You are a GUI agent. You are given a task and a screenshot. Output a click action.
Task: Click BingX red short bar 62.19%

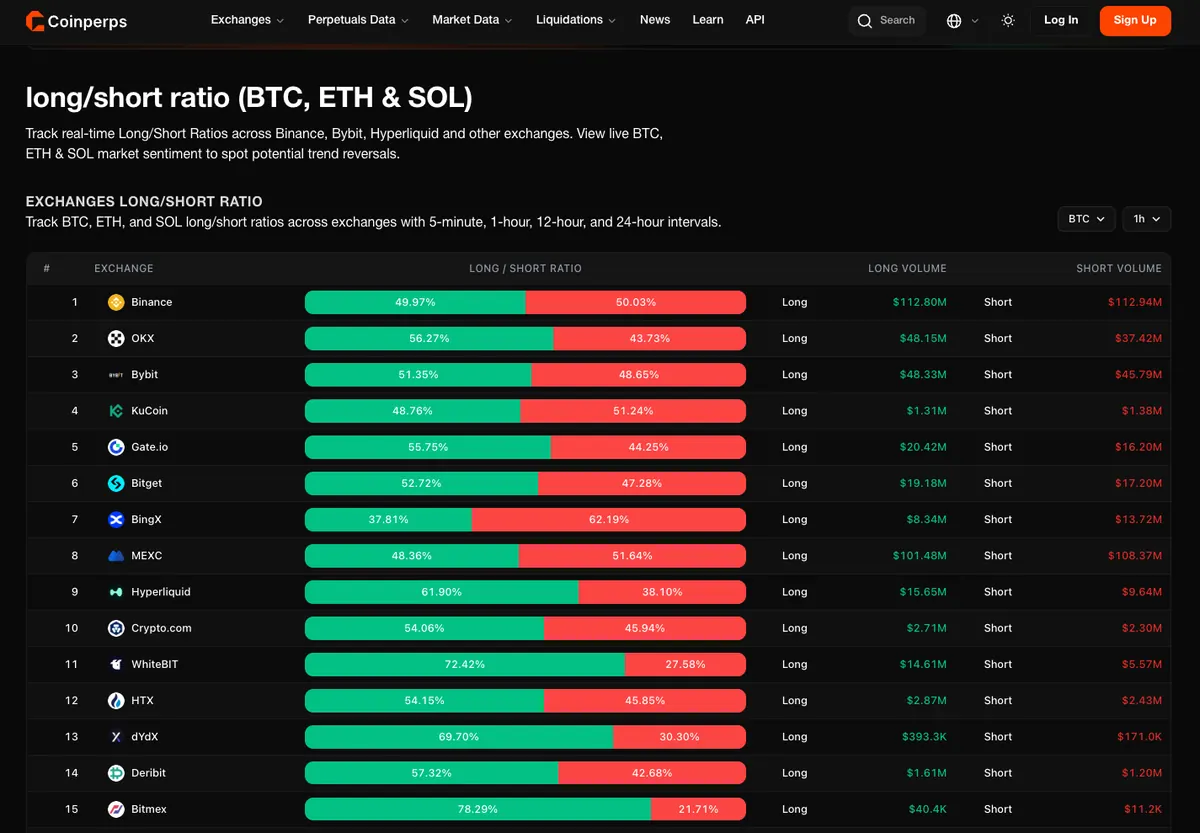(609, 519)
